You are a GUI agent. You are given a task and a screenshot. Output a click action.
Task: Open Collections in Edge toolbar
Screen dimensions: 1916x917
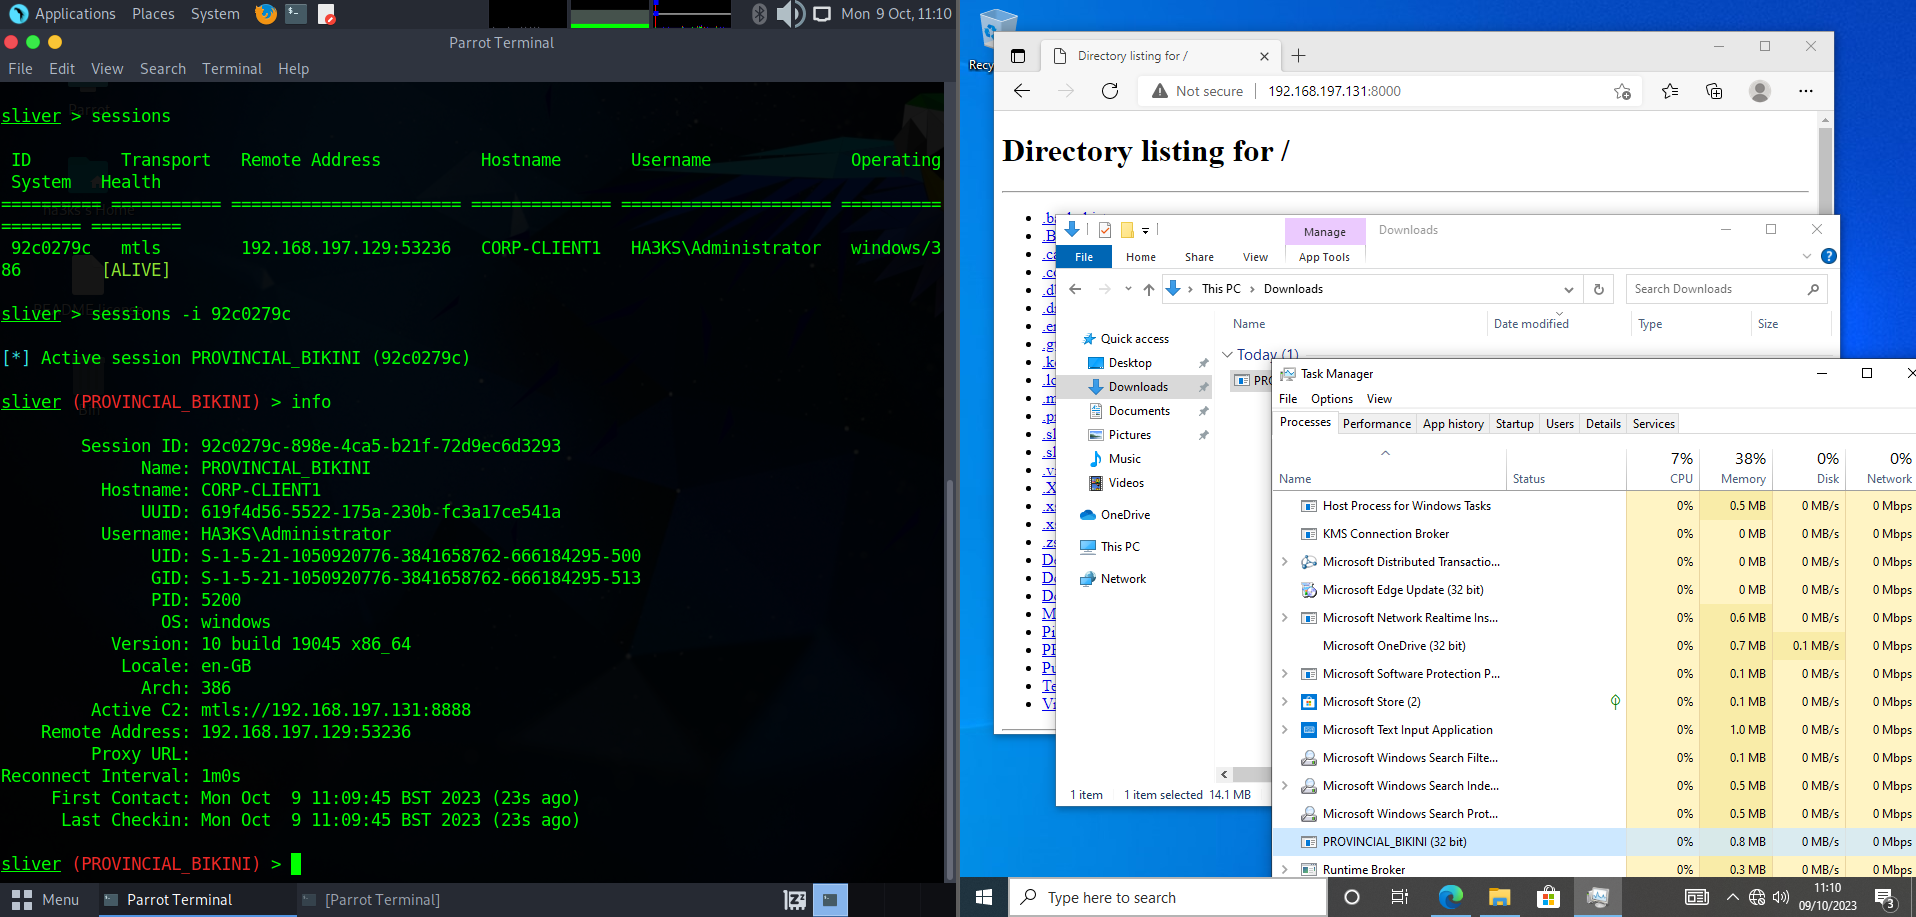coord(1714,91)
